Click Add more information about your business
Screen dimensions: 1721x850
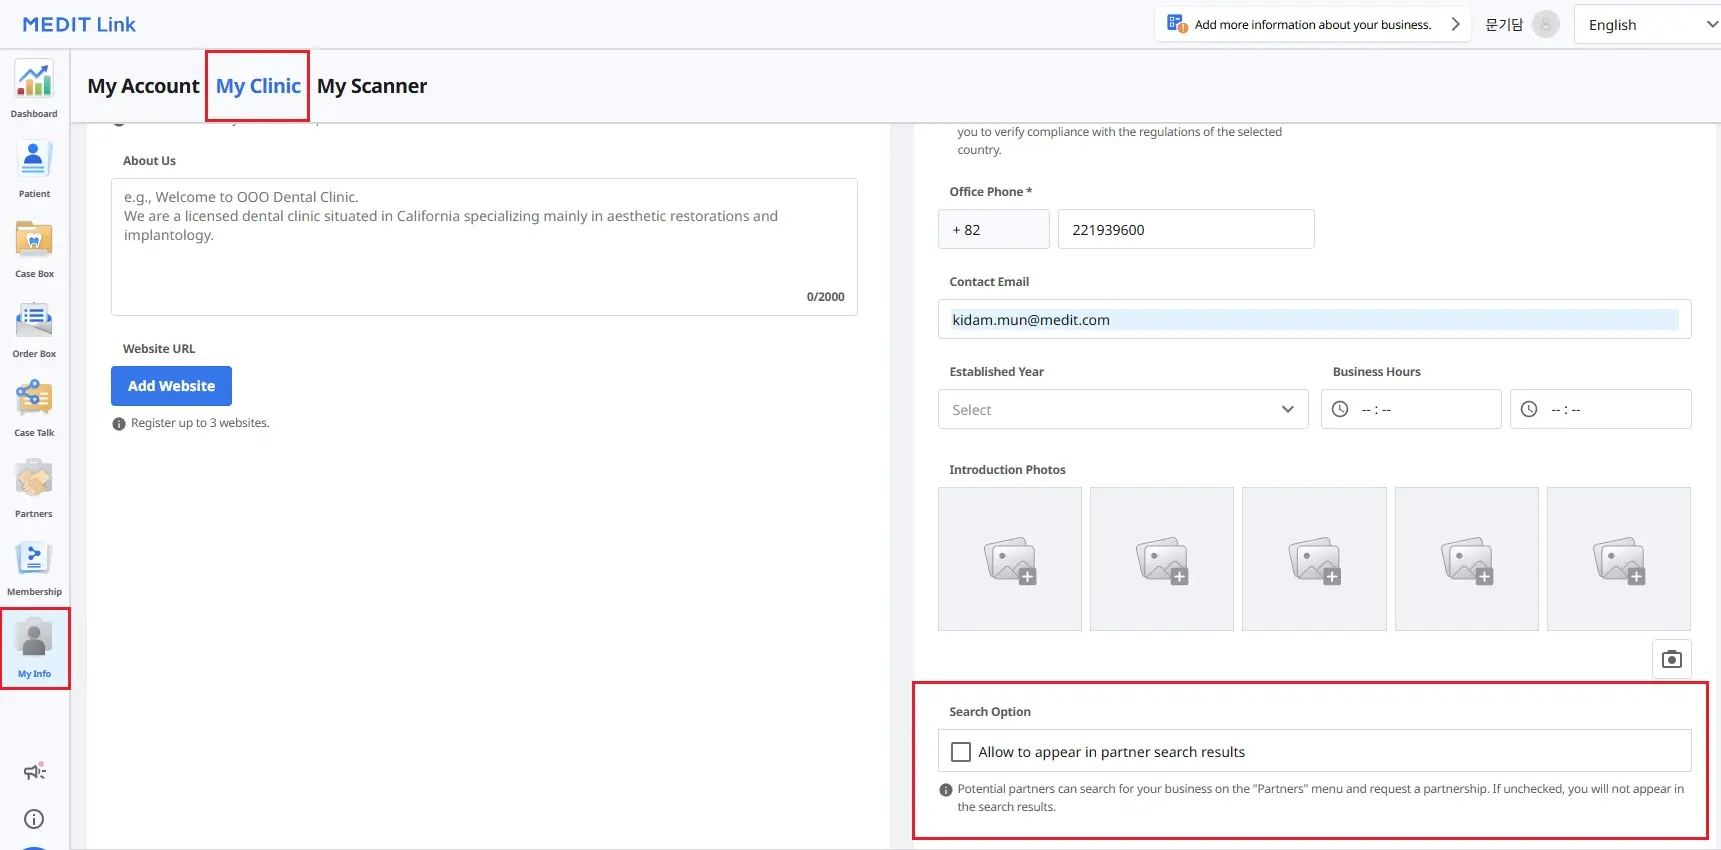[1313, 24]
